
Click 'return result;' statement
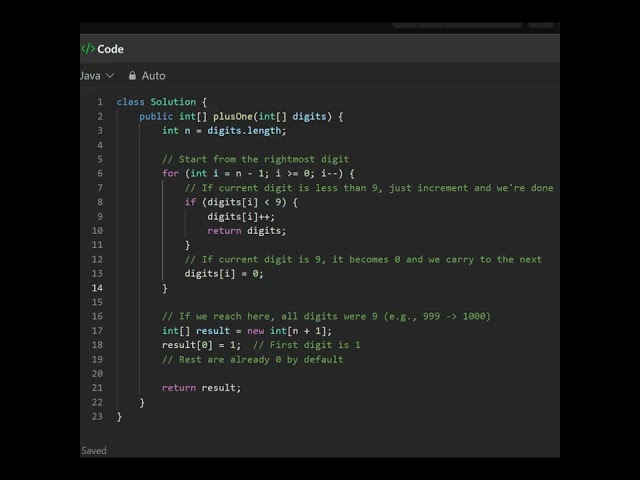pos(201,388)
